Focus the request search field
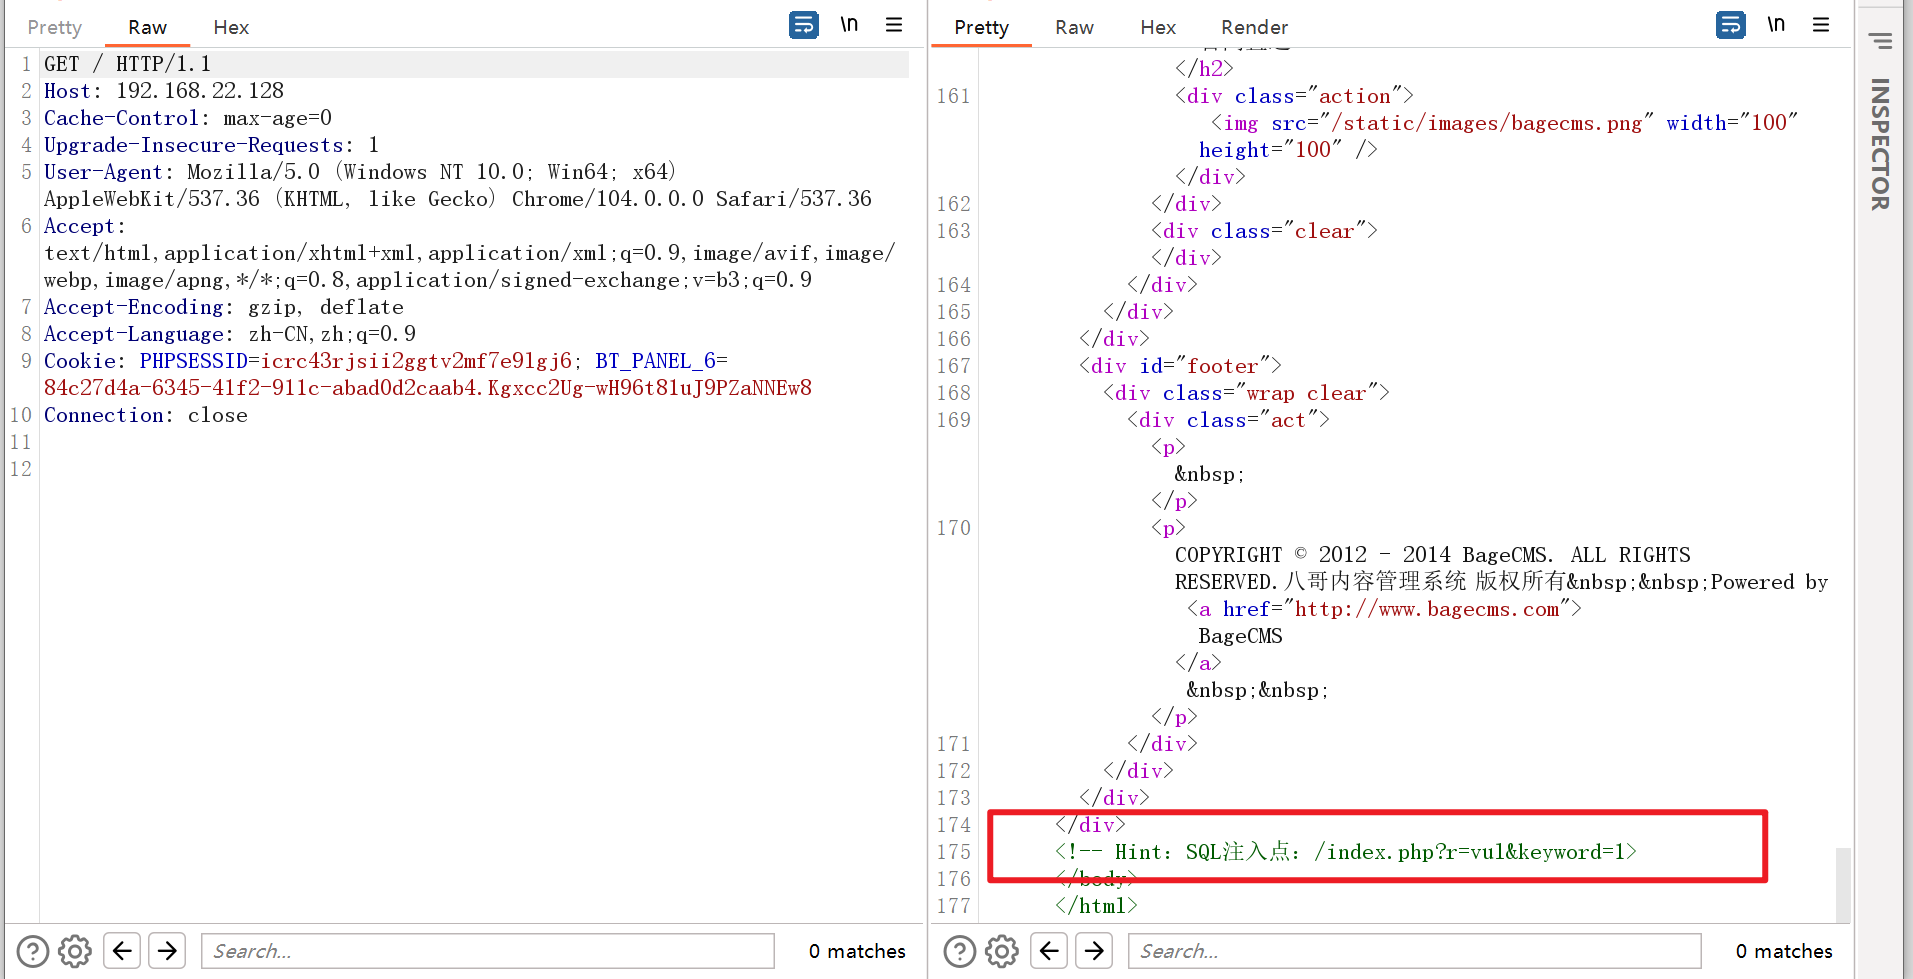1913x979 pixels. tap(488, 951)
